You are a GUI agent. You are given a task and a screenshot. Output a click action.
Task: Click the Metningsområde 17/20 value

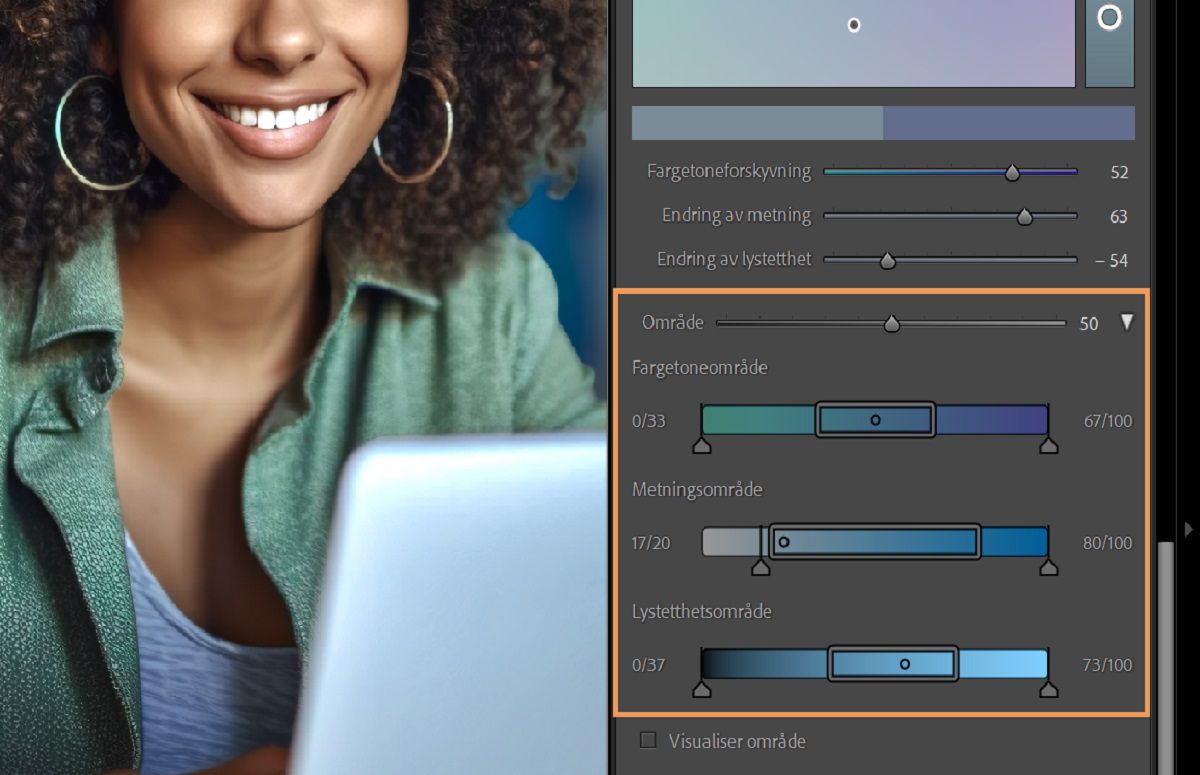pos(651,544)
